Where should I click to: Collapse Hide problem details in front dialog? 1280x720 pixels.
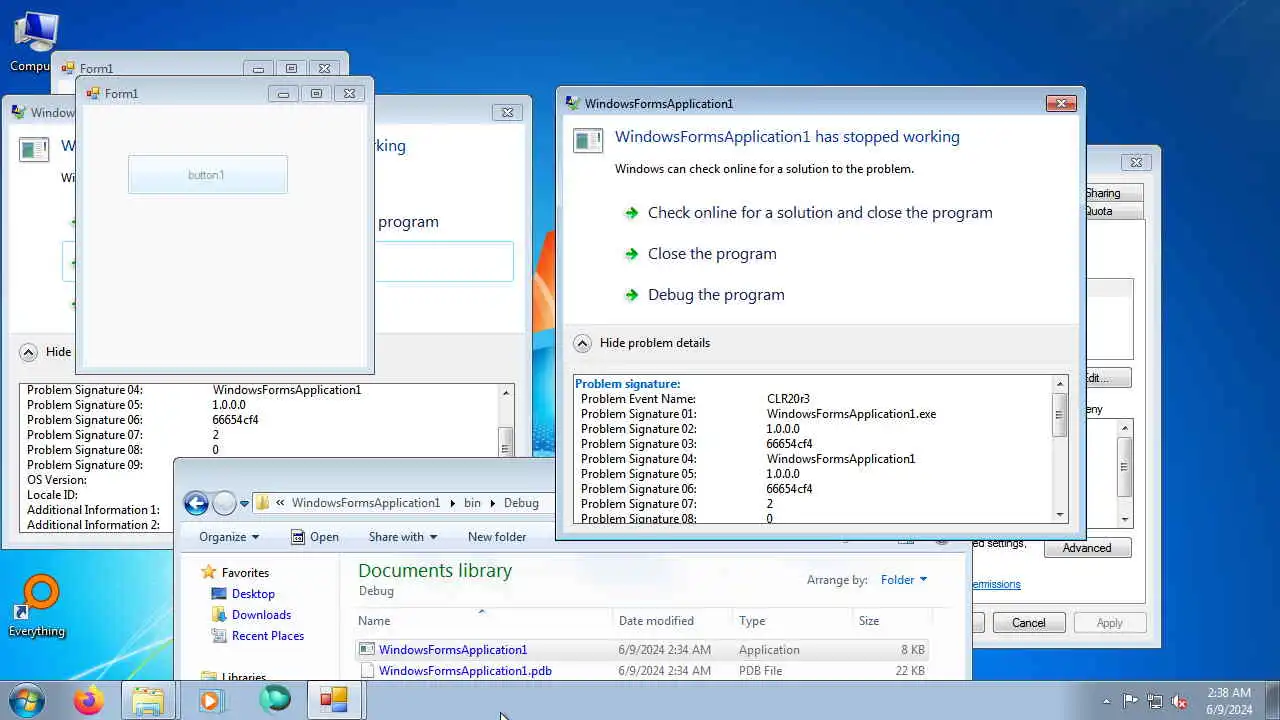(x=642, y=343)
